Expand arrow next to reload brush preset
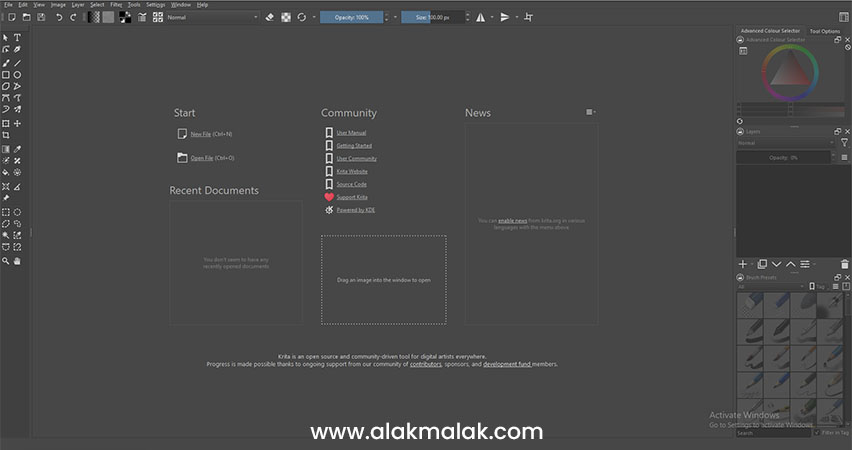Viewport: 852px width, 450px height. [x=314, y=17]
